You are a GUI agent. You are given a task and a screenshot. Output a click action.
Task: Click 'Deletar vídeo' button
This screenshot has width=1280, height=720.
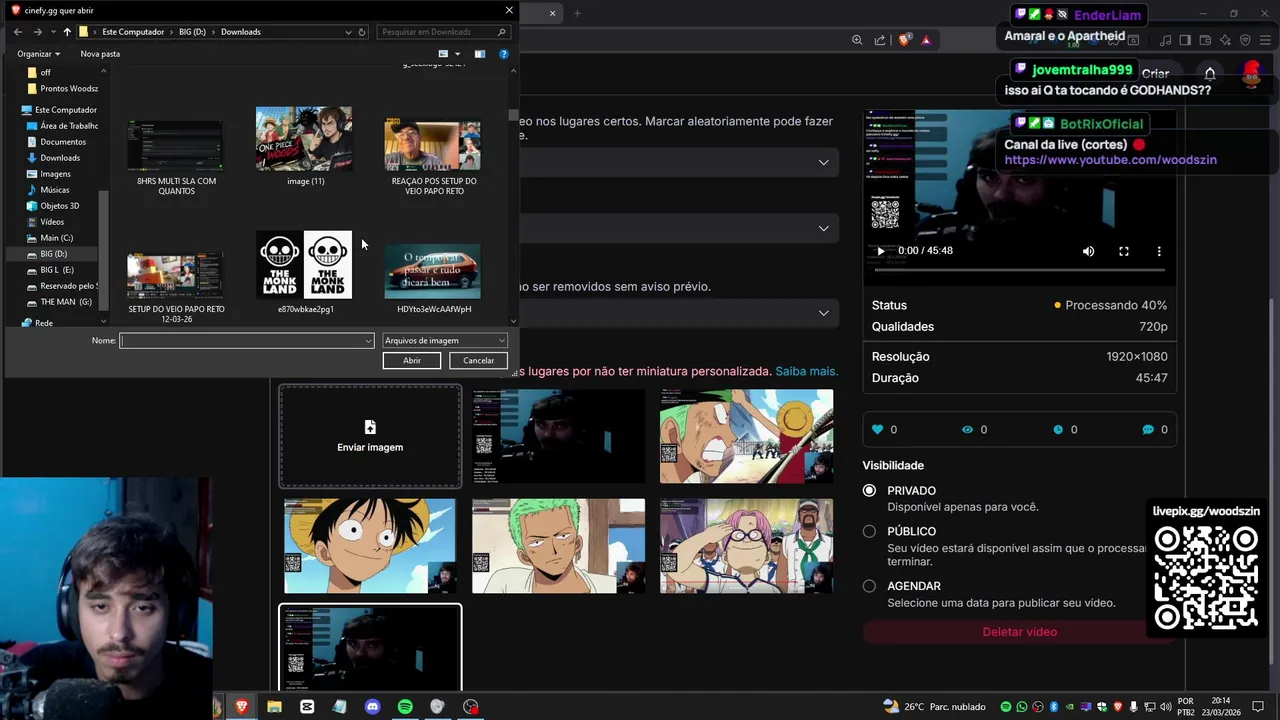1019,632
